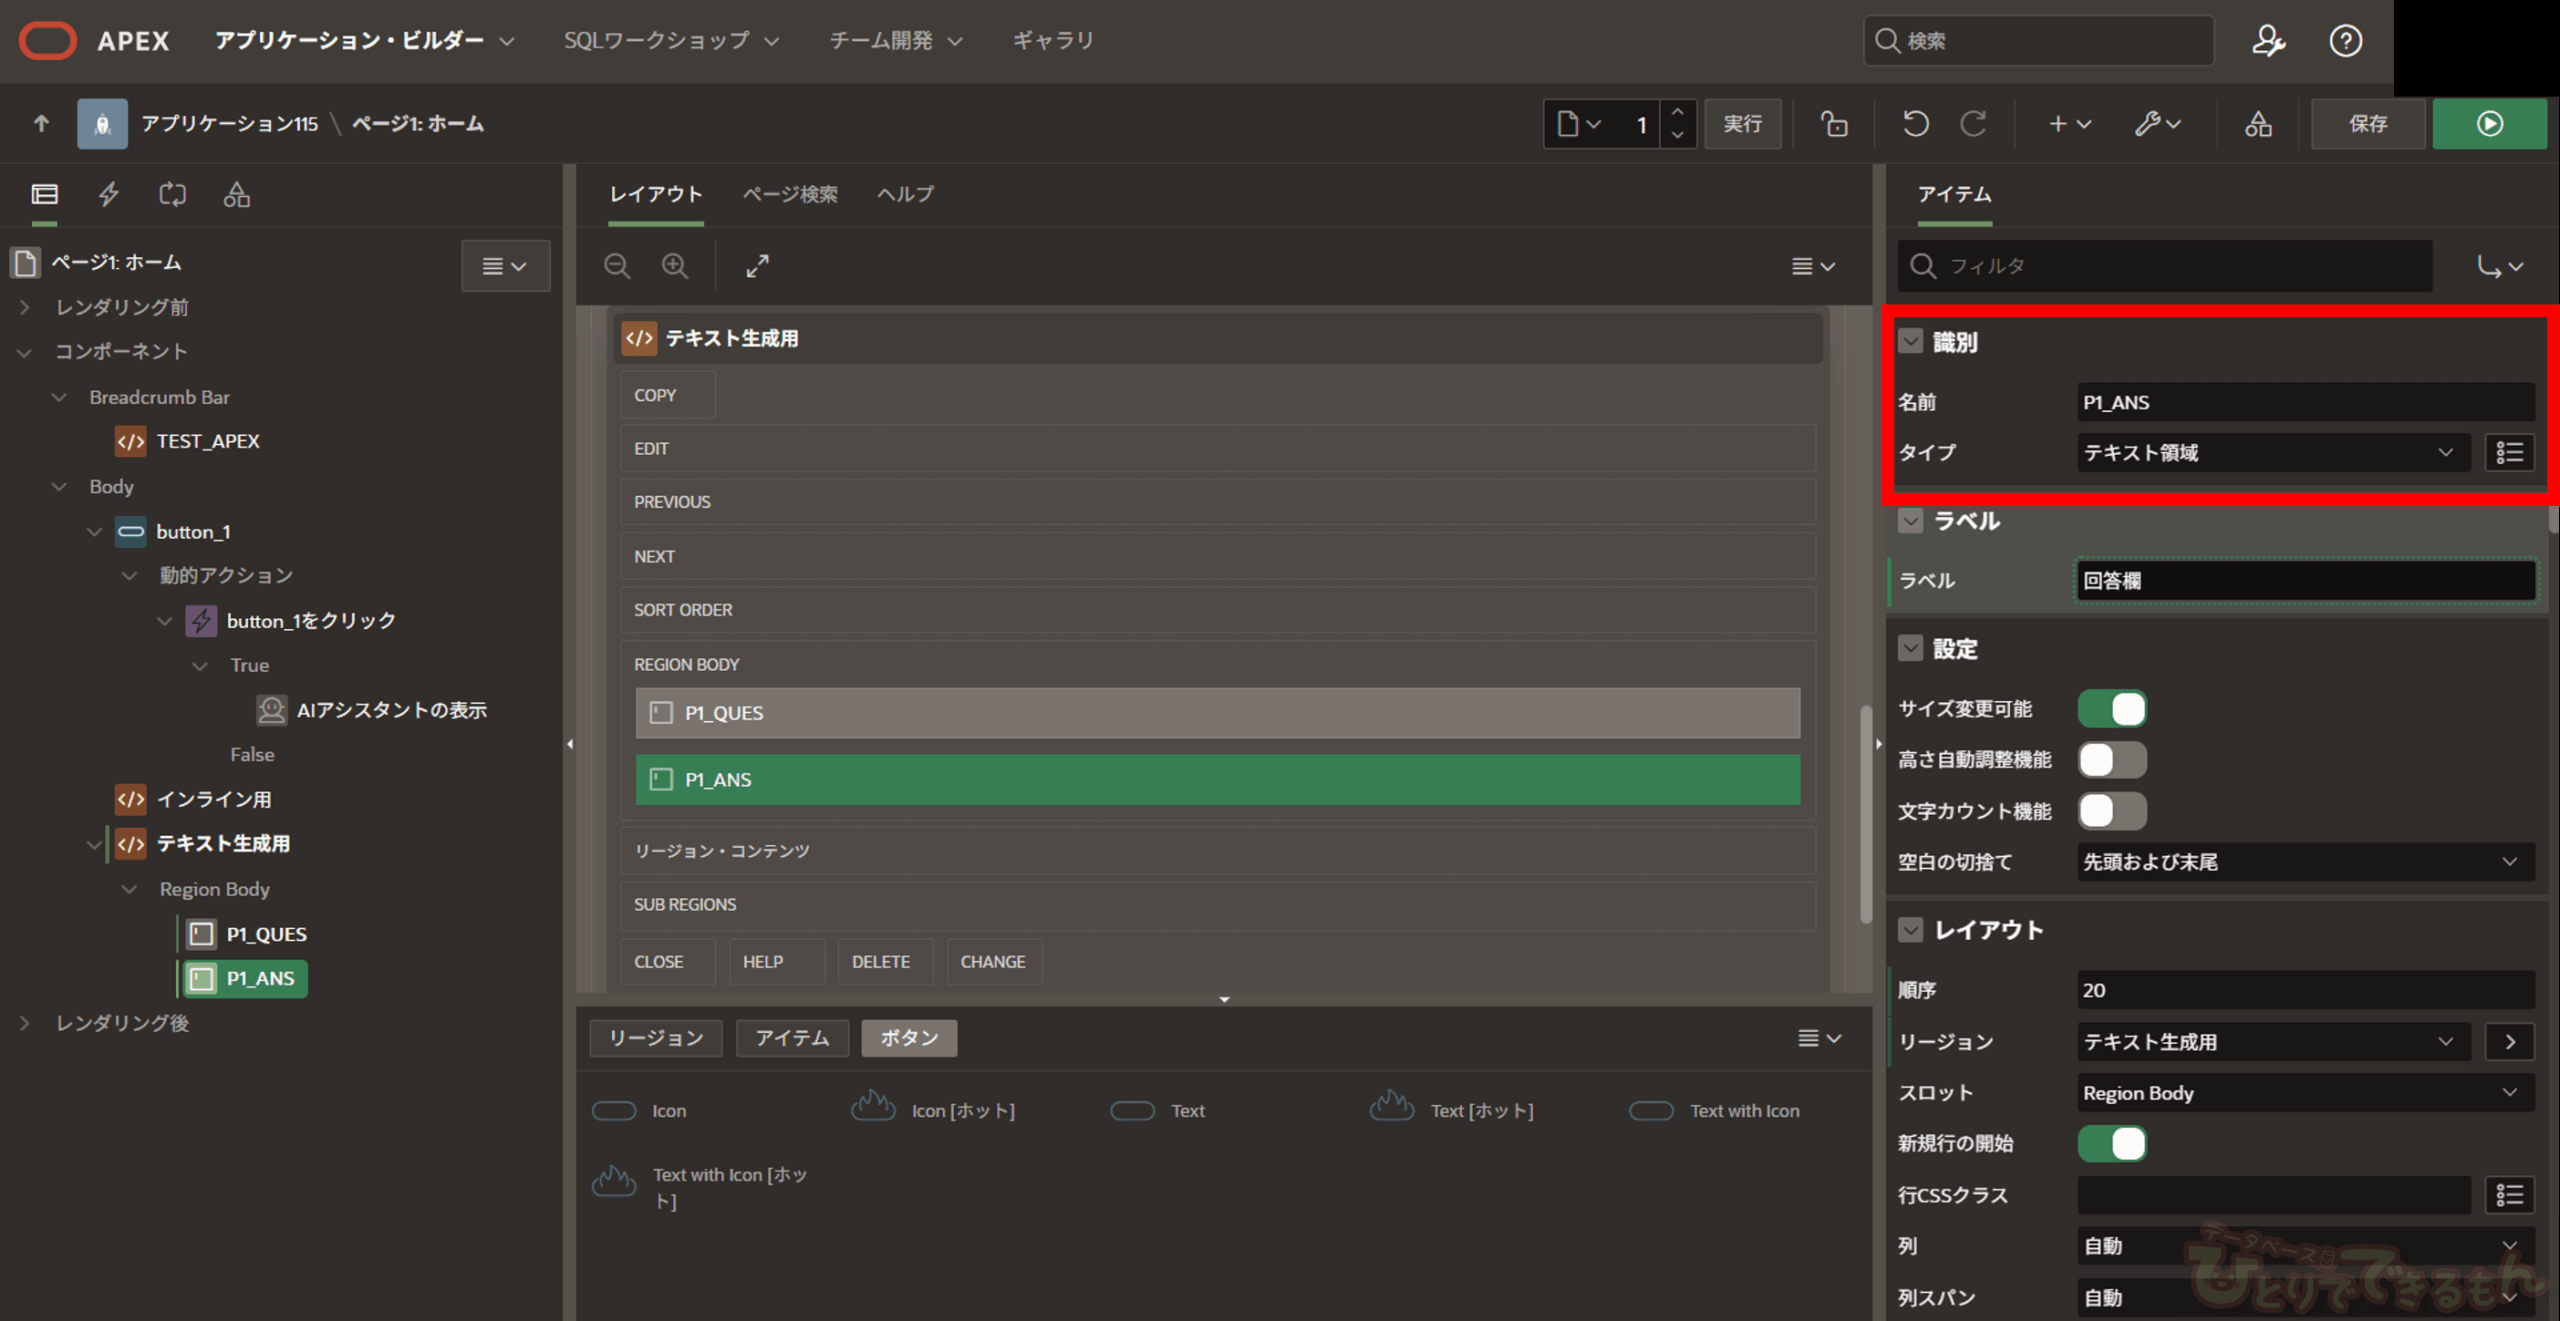Click the アイテム gallery button
2560x1321 pixels.
(791, 1038)
